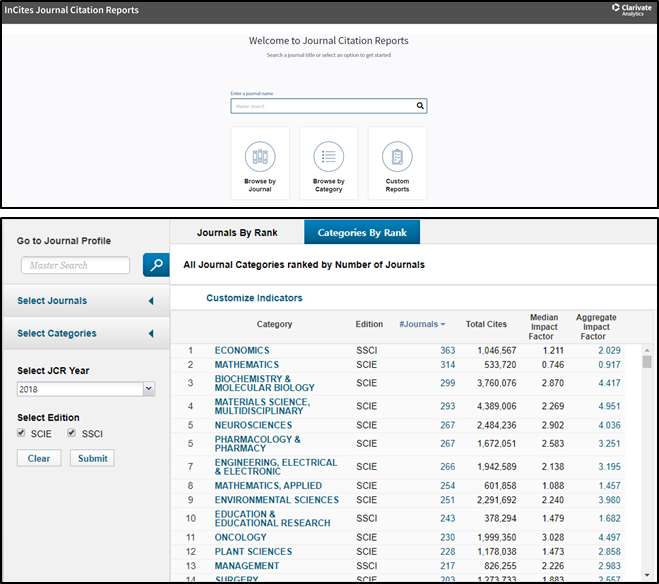Viewport: 659px width, 584px height.
Task: Click total cites value 3,760,076
Action: click(x=496, y=383)
